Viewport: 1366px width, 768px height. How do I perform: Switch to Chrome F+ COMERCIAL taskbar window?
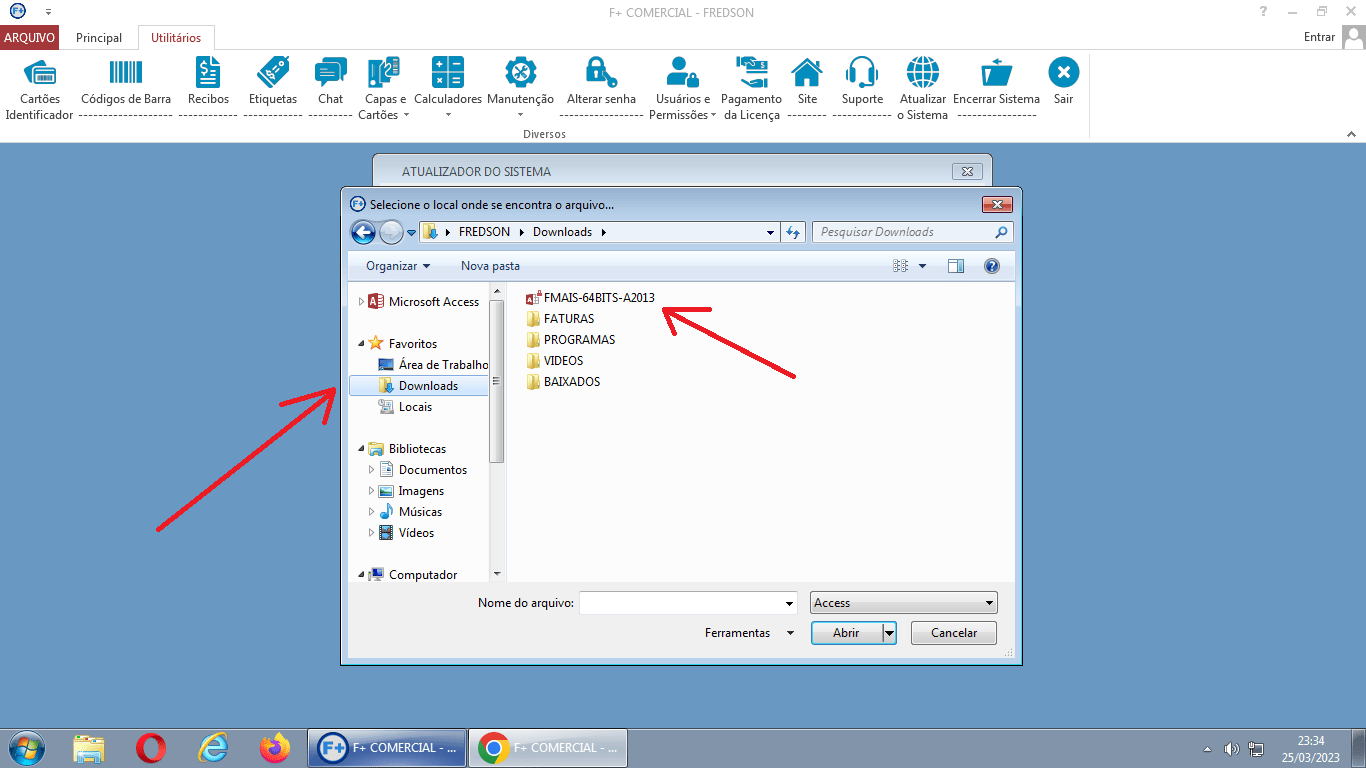pyautogui.click(x=548, y=747)
